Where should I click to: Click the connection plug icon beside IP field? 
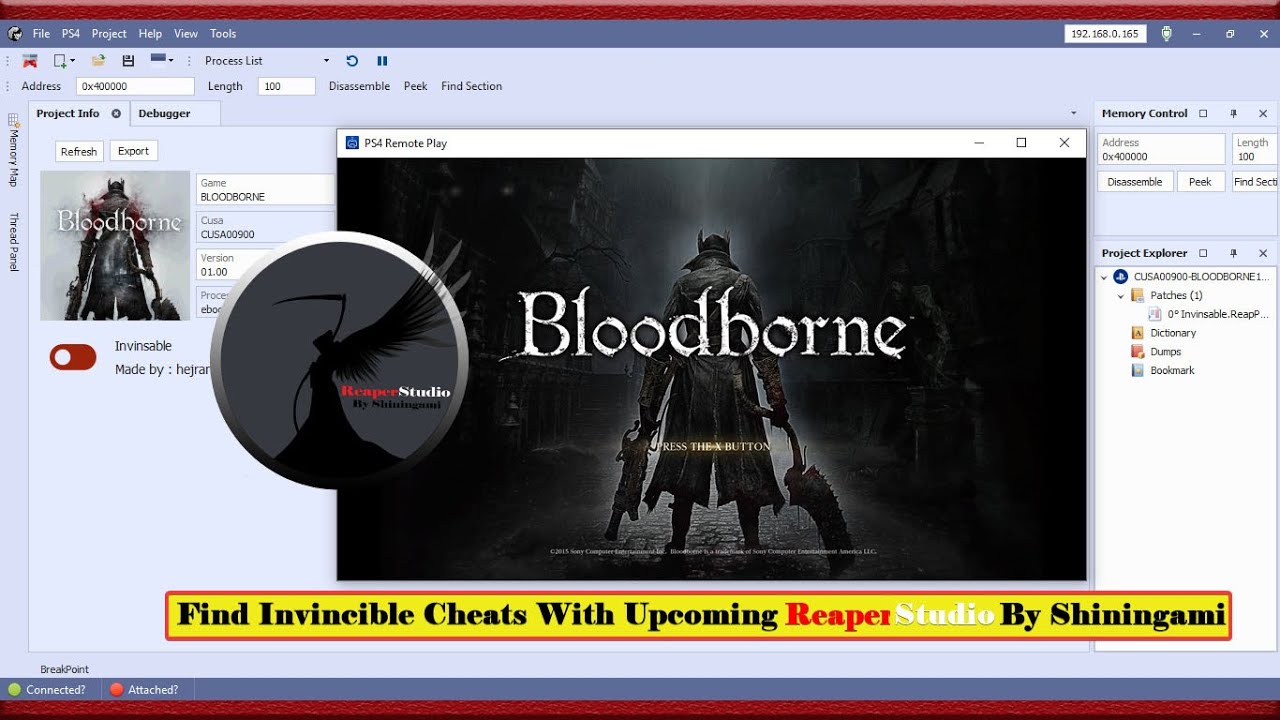tap(1166, 34)
